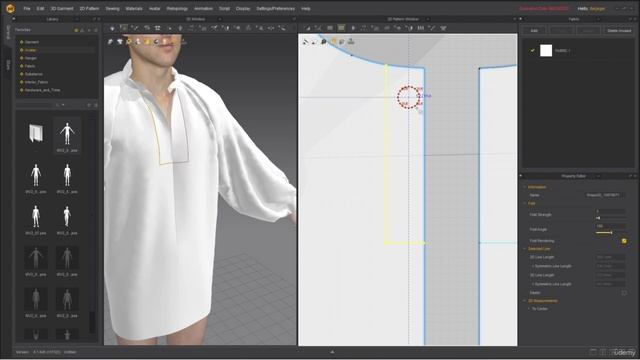Open the 2D Pattern Window header dropdown
The image size is (640, 360).
click(427, 19)
